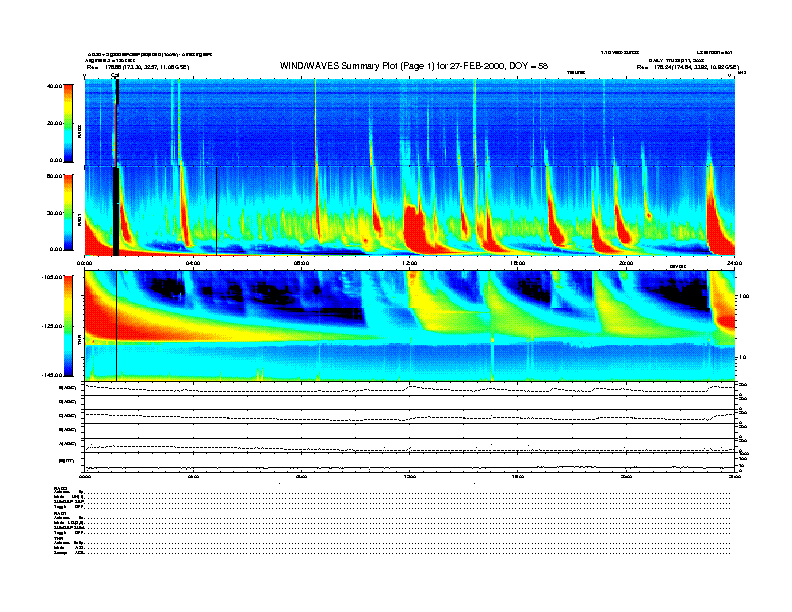Click the Cal marker above RAD2 panel
The width and height of the screenshot is (792, 612).
pos(115,75)
